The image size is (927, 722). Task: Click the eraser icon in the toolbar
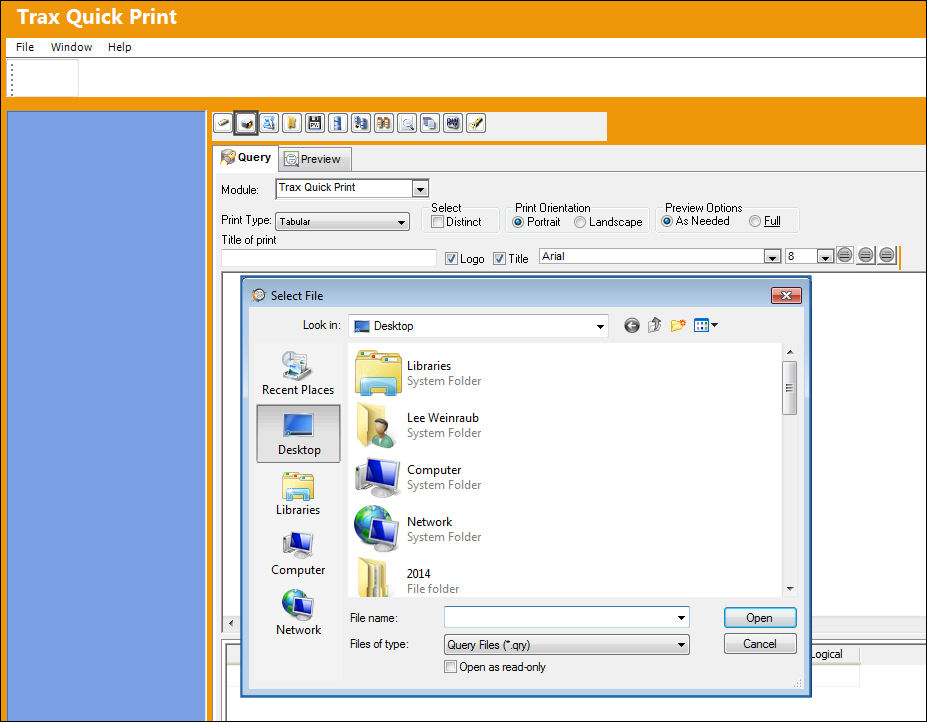pos(223,124)
